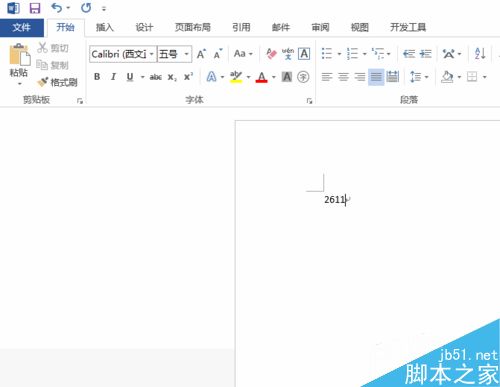Apply distributed alignment
This screenshot has width=500, height=387.
(393, 77)
